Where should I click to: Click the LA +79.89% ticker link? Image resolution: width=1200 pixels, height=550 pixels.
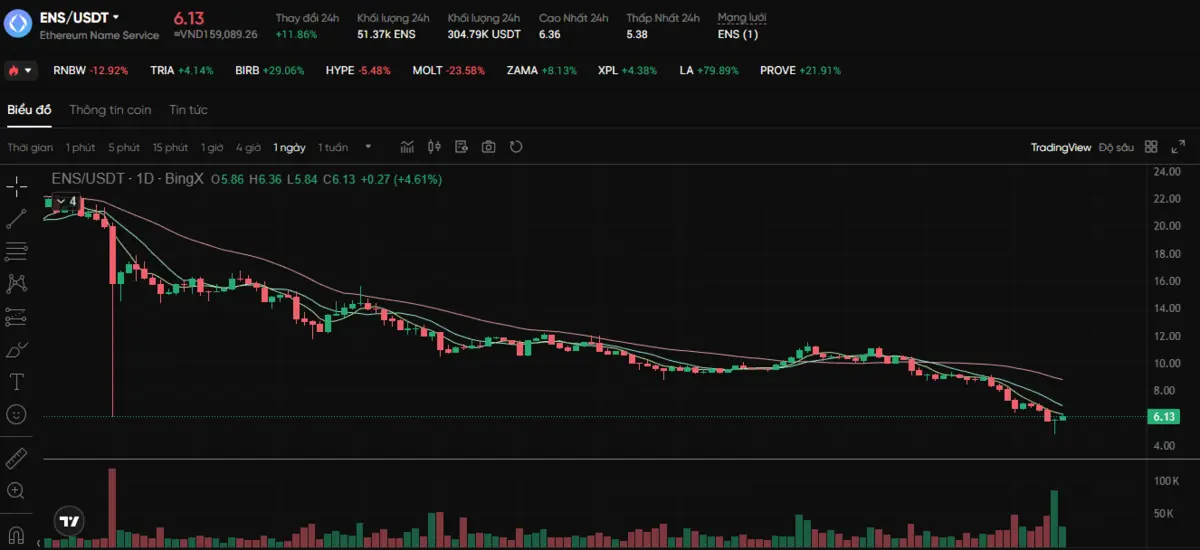(x=709, y=71)
